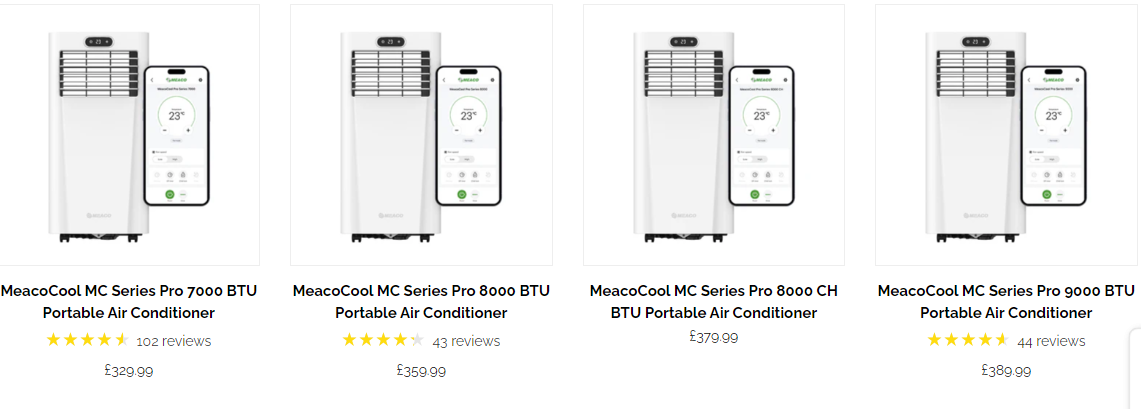Click the £329.99 price
The image size is (1141, 409).
point(129,371)
